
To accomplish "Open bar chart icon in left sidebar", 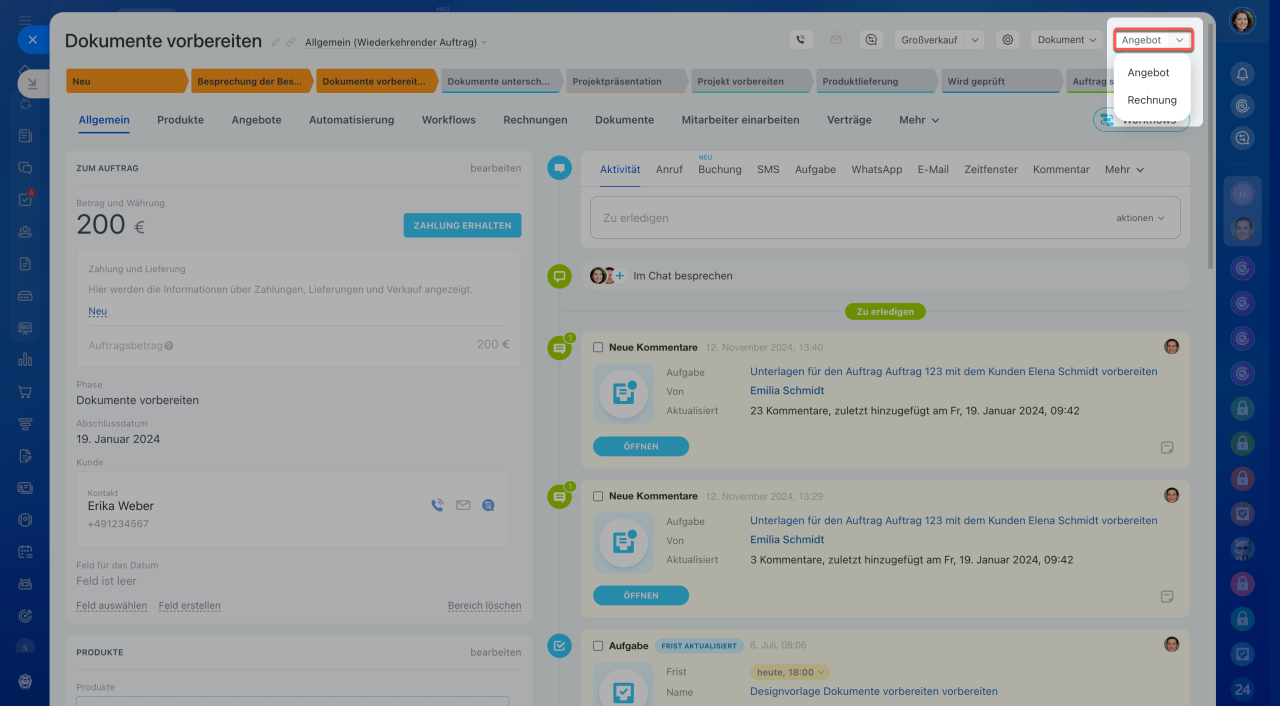I will [25, 360].
